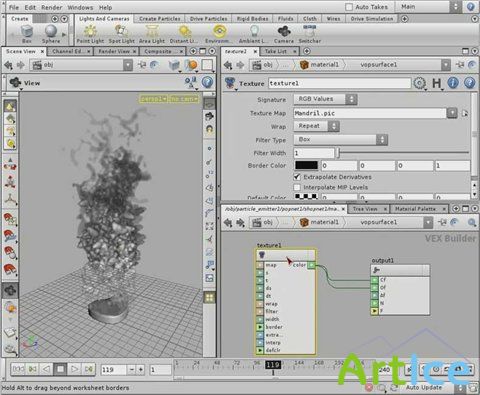This screenshot has height=395, width=480.
Task: Play the animation in reverse
Action: click(46, 369)
